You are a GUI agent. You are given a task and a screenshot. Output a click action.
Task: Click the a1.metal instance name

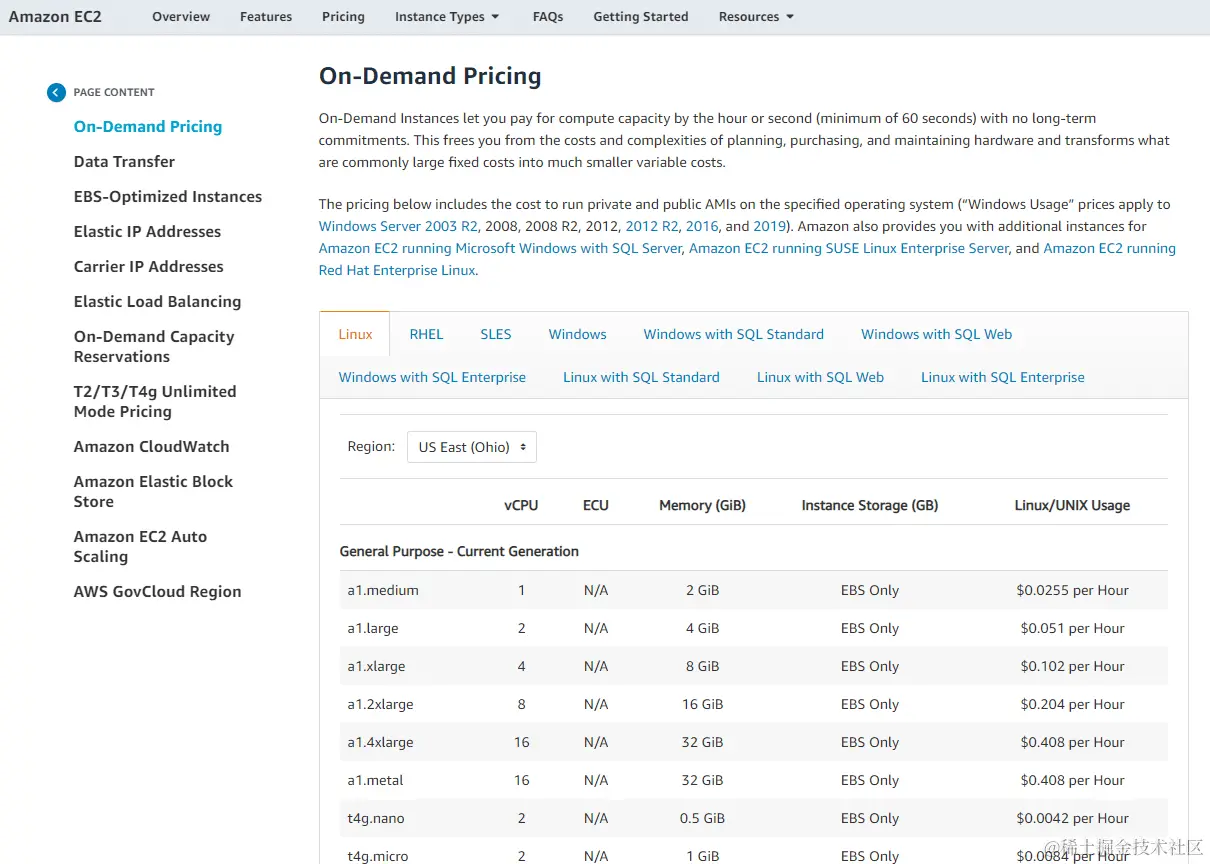pos(375,780)
